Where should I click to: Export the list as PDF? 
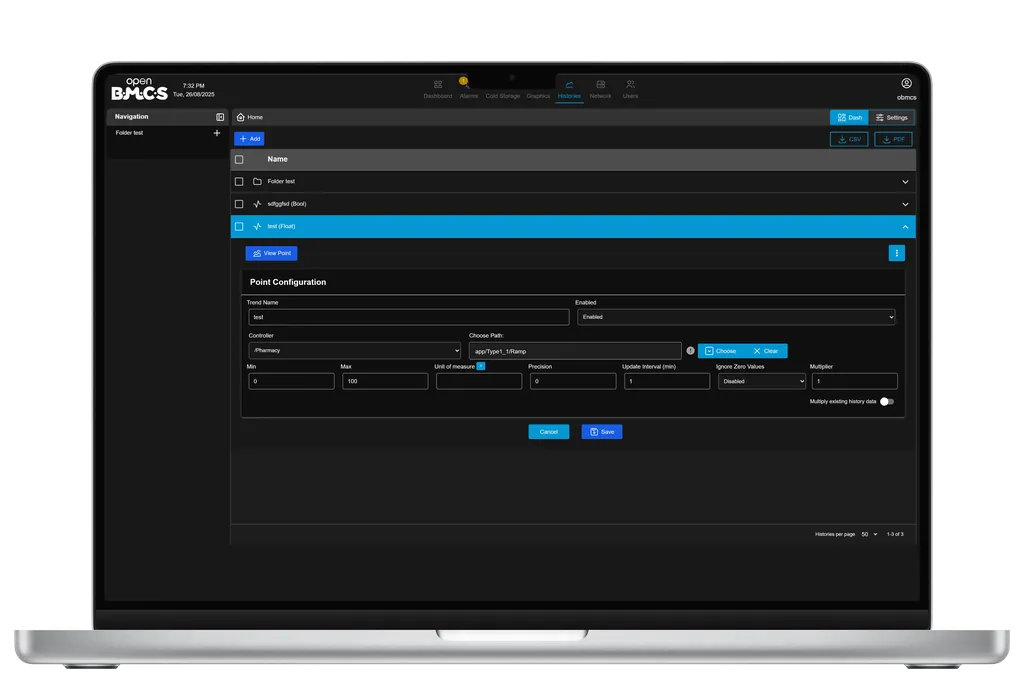click(893, 140)
